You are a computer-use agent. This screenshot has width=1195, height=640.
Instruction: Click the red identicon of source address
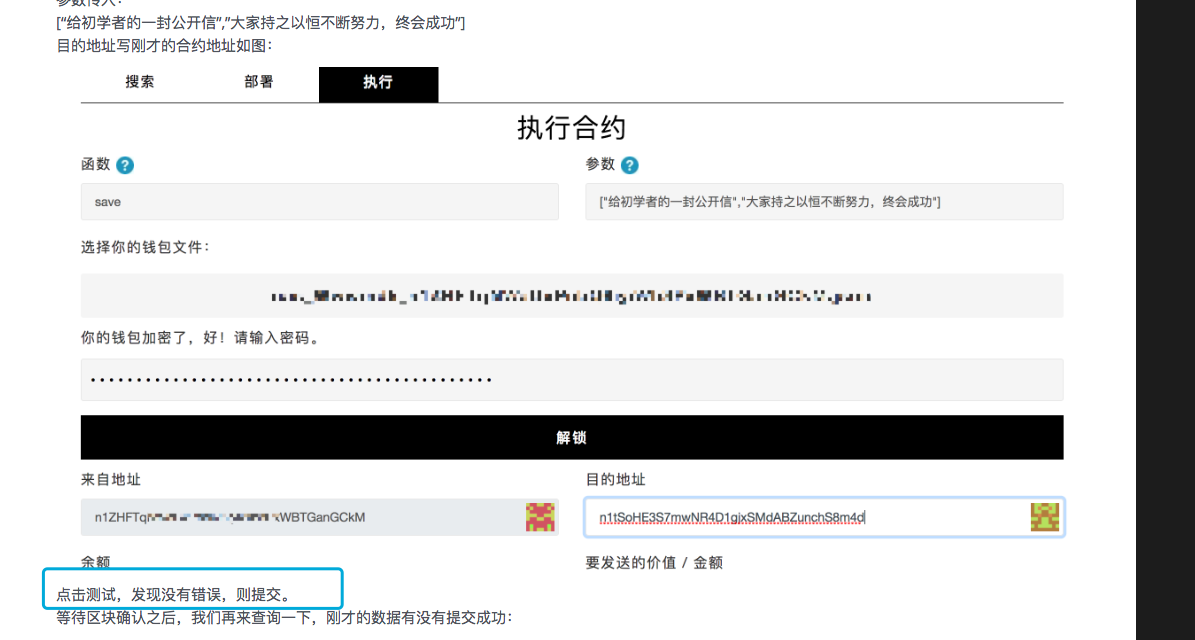pos(540,517)
